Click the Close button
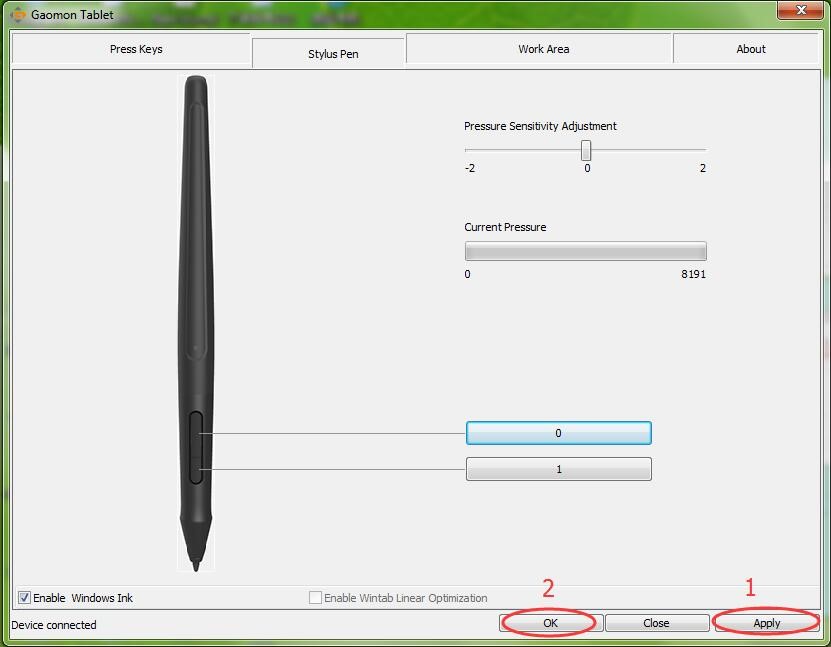This screenshot has width=831, height=647. (657, 623)
